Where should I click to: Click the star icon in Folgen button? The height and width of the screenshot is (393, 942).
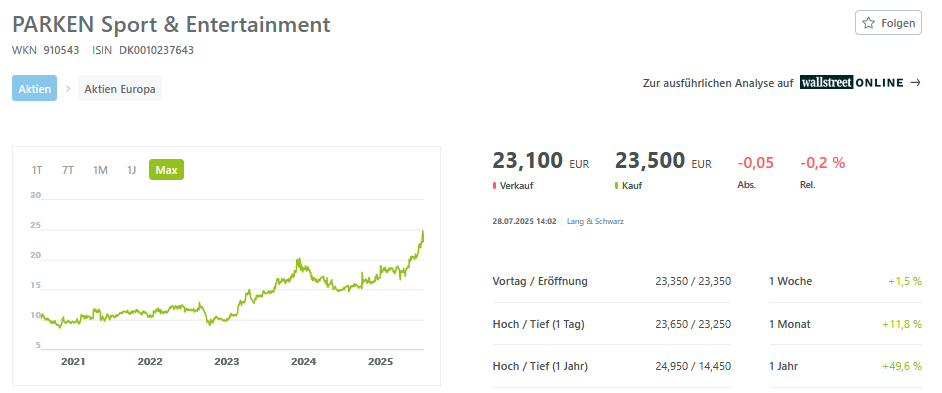(x=868, y=23)
